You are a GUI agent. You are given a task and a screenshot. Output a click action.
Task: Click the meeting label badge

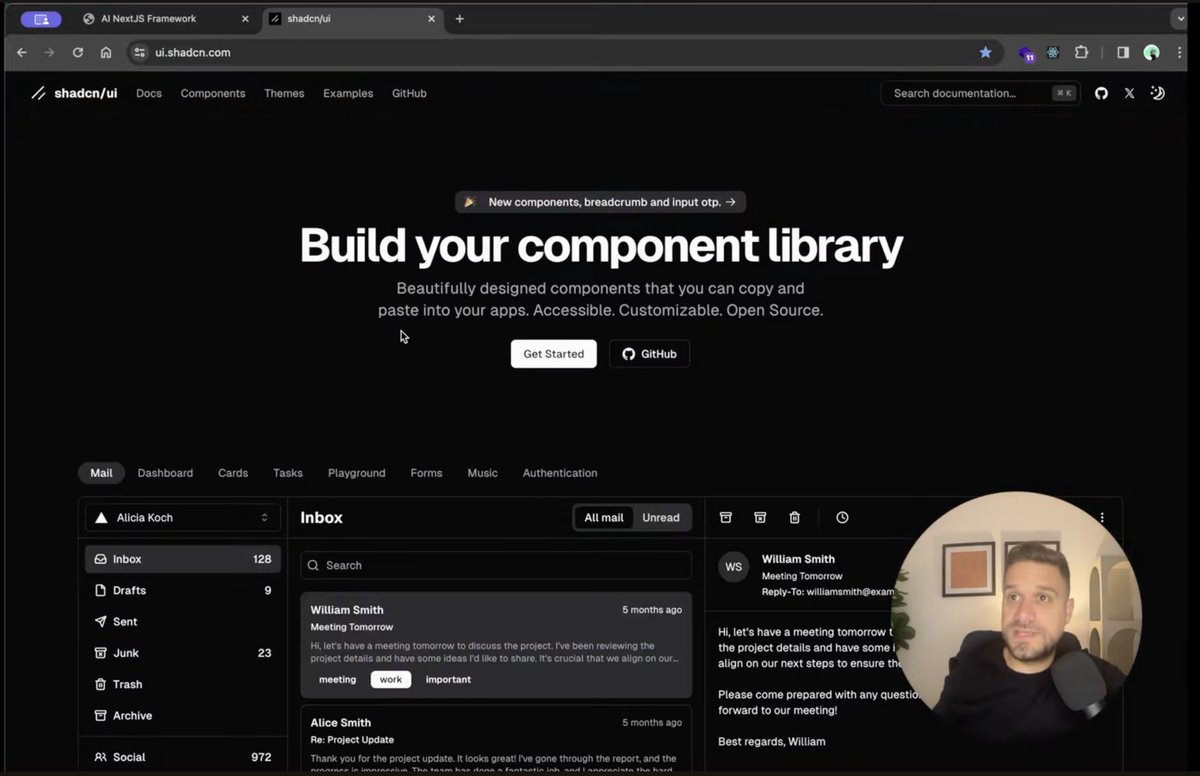[337, 679]
